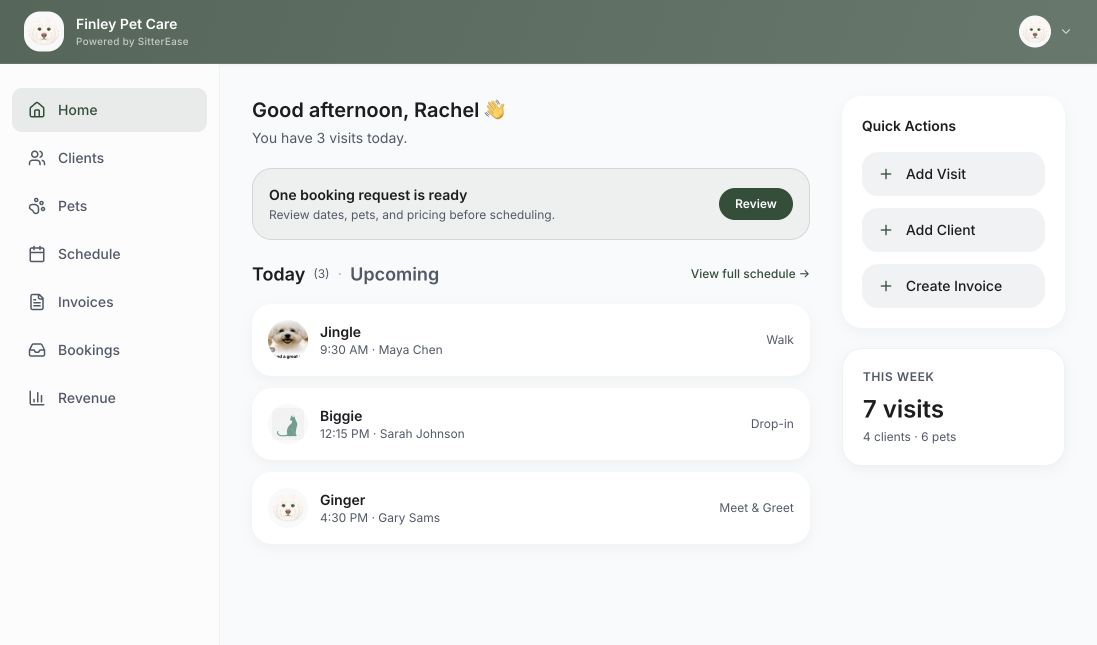Open the Revenue bar chart icon

click(37, 398)
